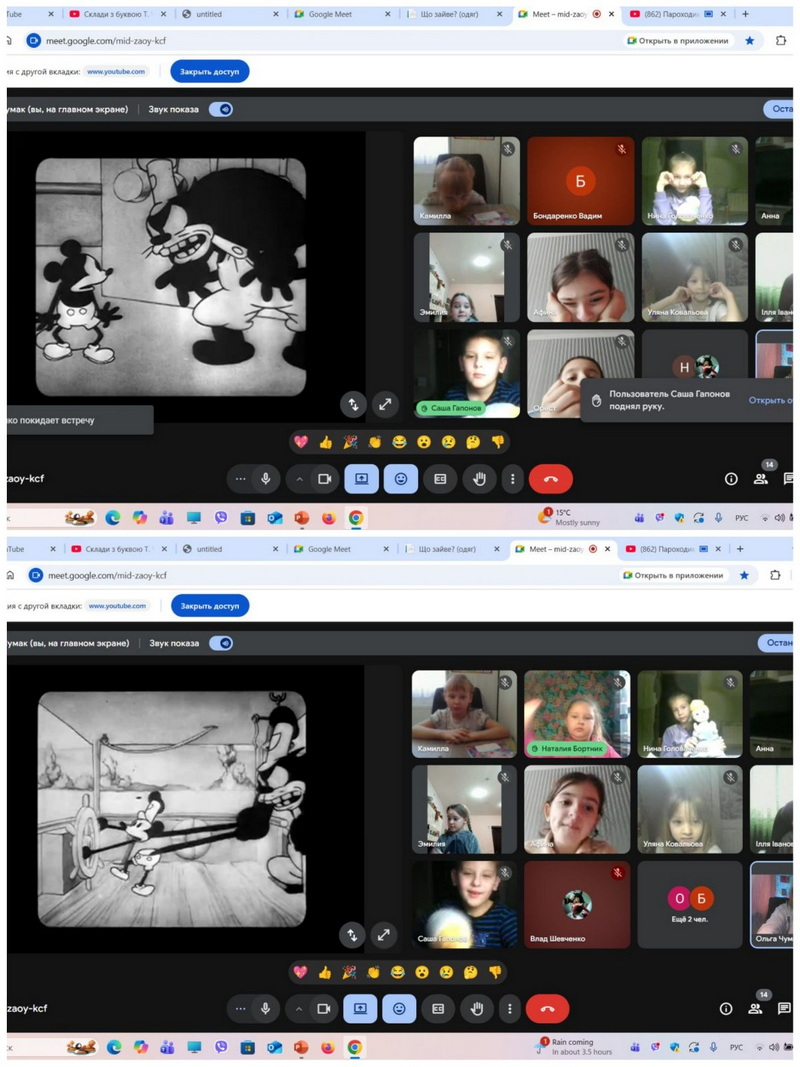800x1067 pixels.
Task: Select the 'Ещё 2 чел.' participant tile
Action: (690, 905)
